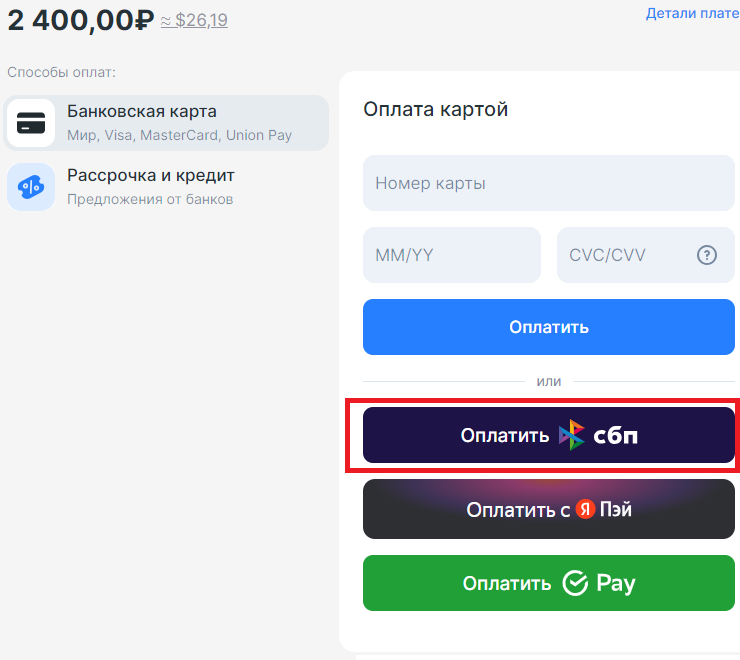Focus the CVC/CVV input field
Screen dimensions: 740x660
point(625,255)
